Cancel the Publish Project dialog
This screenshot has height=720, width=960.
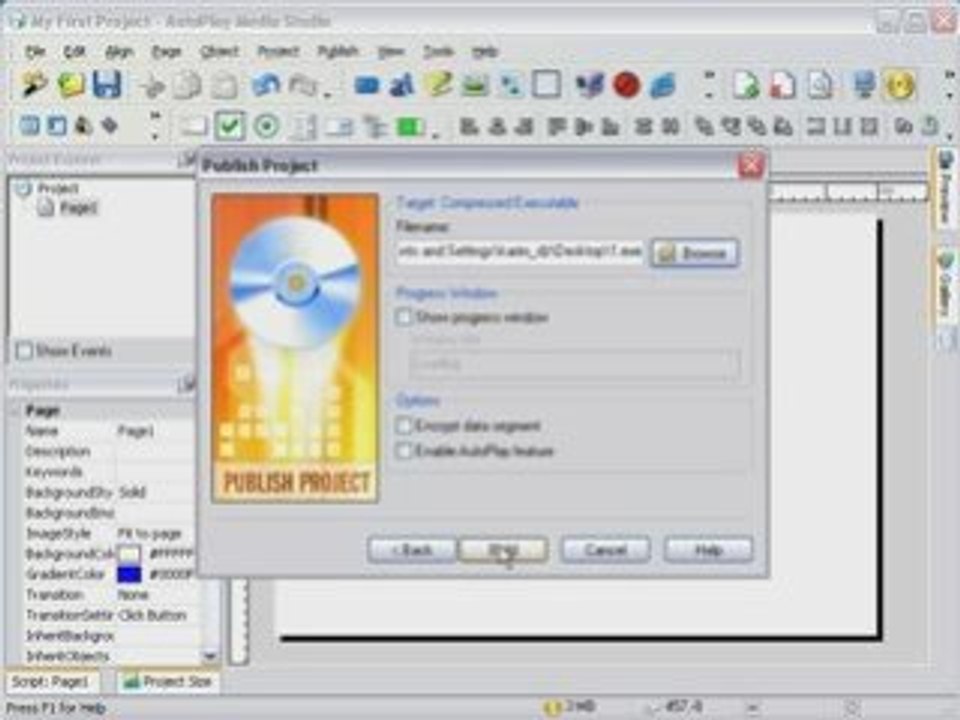[605, 550]
